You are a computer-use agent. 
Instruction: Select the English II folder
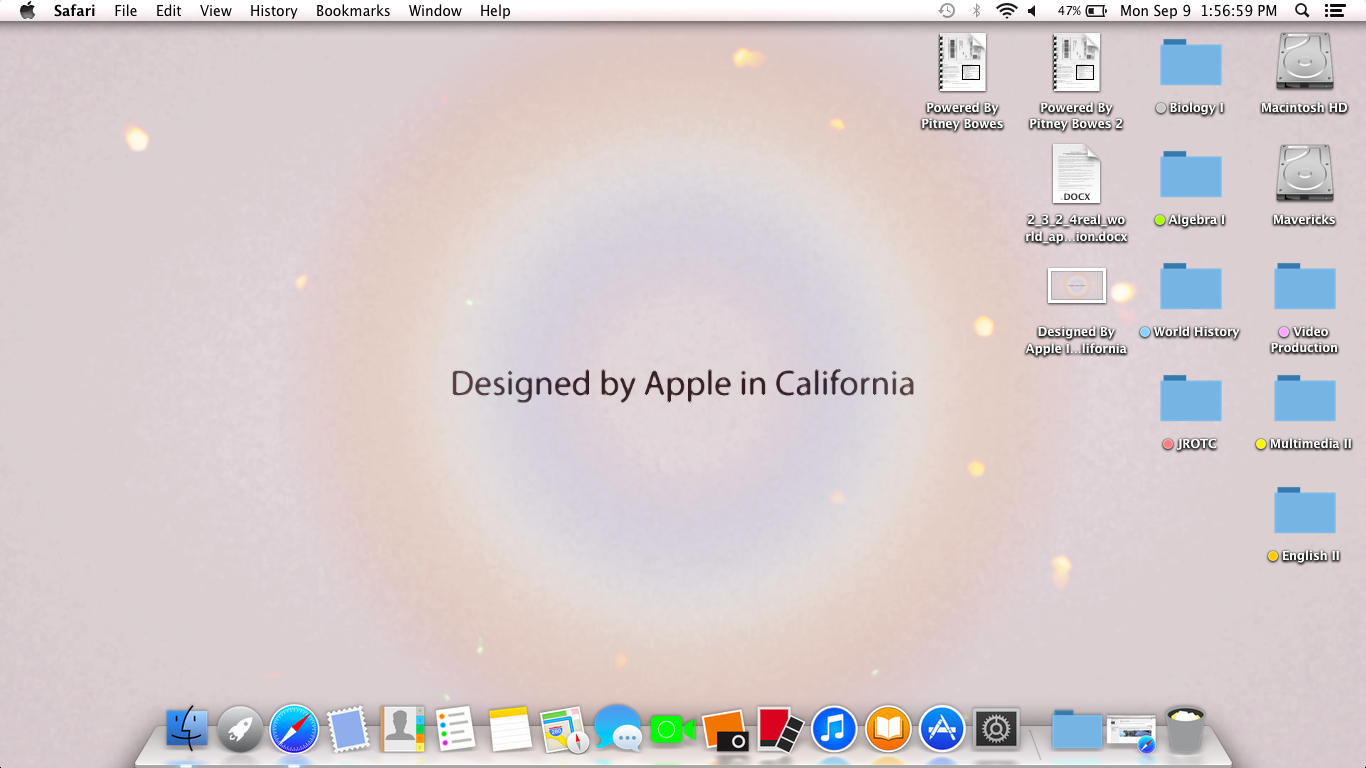pyautogui.click(x=1304, y=510)
